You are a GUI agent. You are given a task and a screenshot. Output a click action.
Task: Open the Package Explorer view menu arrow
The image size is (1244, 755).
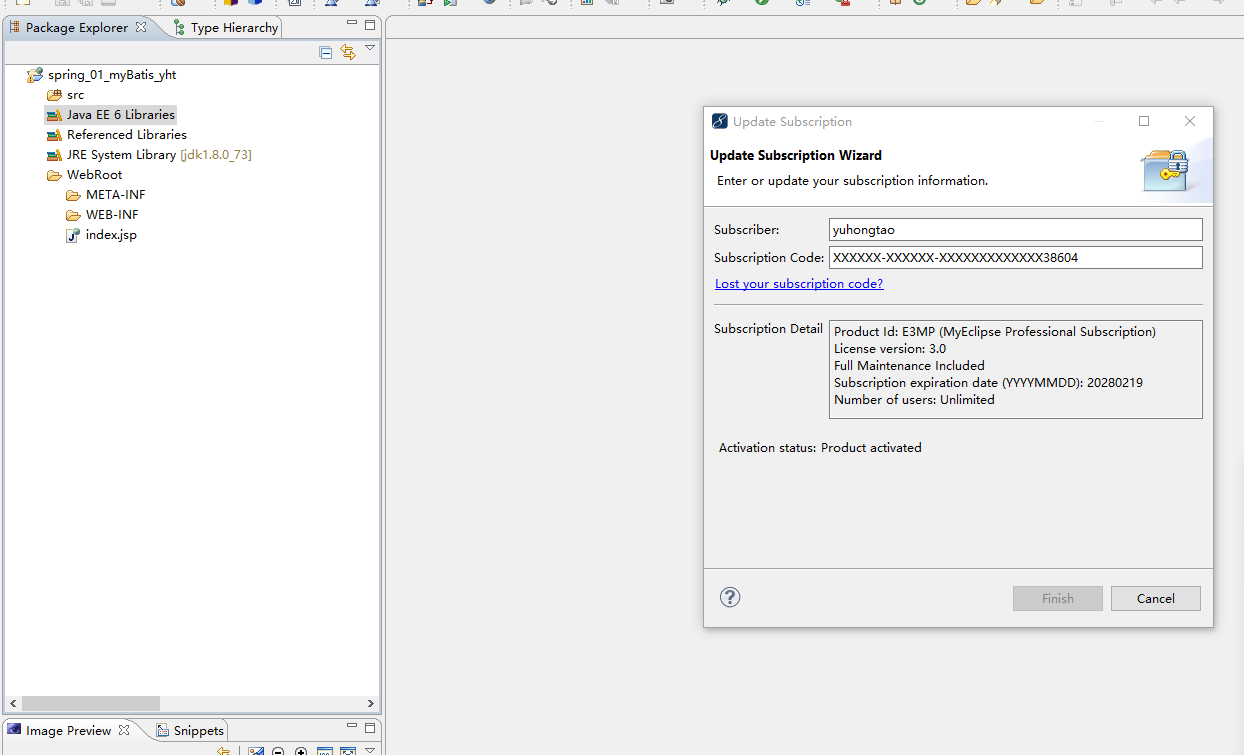[370, 49]
